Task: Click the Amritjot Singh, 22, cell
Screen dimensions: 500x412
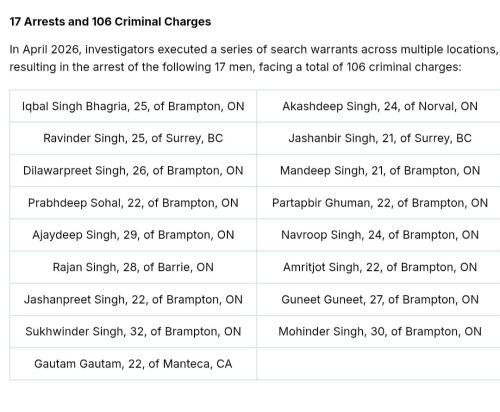Action: (378, 267)
